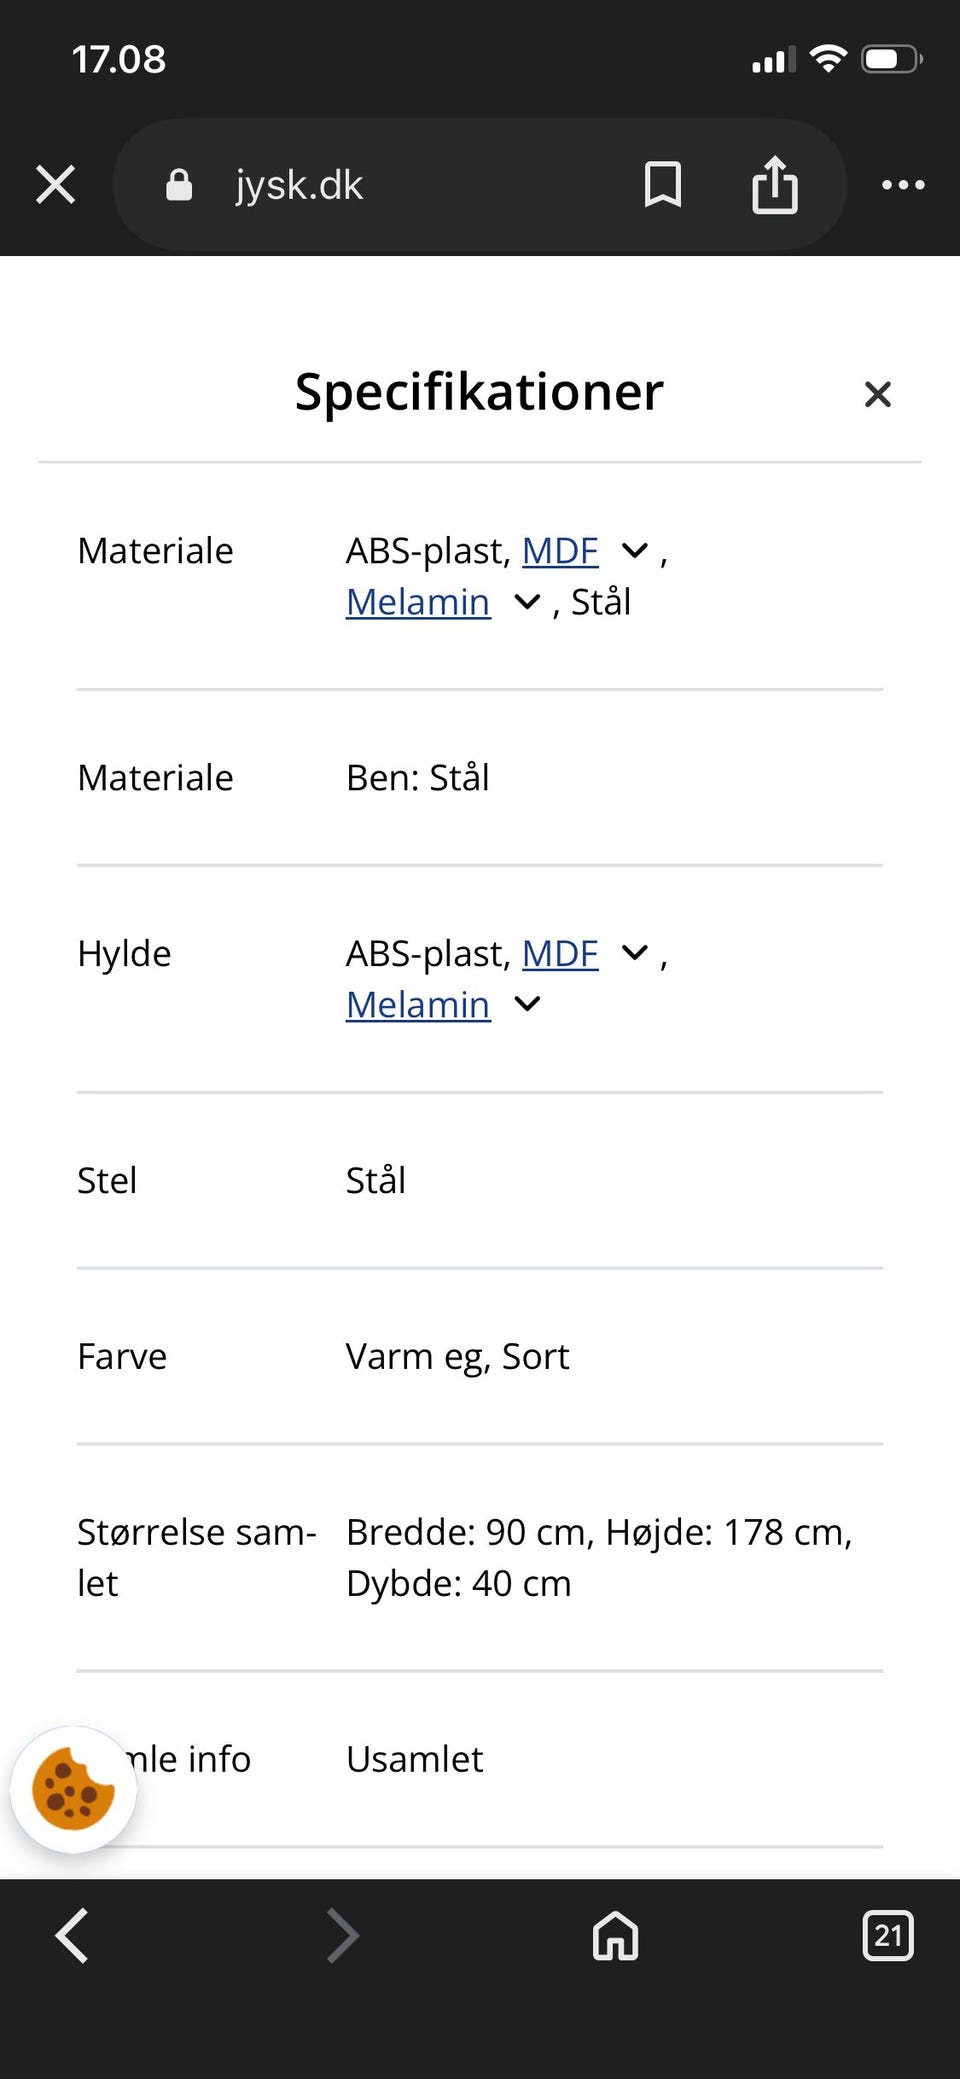Open the share sheet icon
Viewport: 960px width, 2079px height.
click(775, 185)
